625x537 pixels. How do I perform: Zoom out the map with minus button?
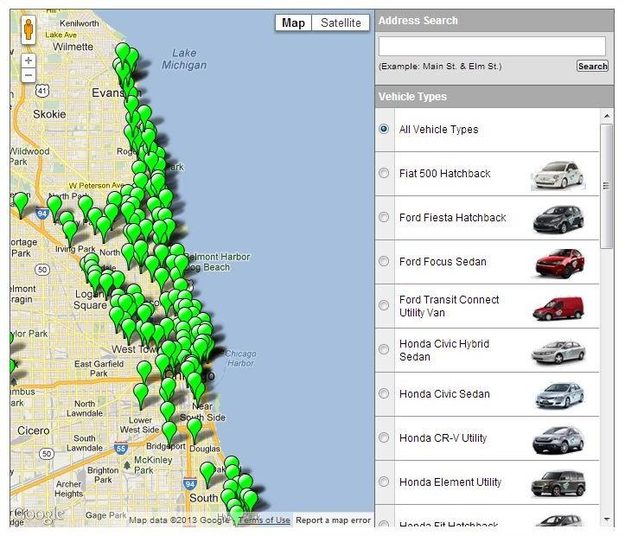tap(28, 75)
